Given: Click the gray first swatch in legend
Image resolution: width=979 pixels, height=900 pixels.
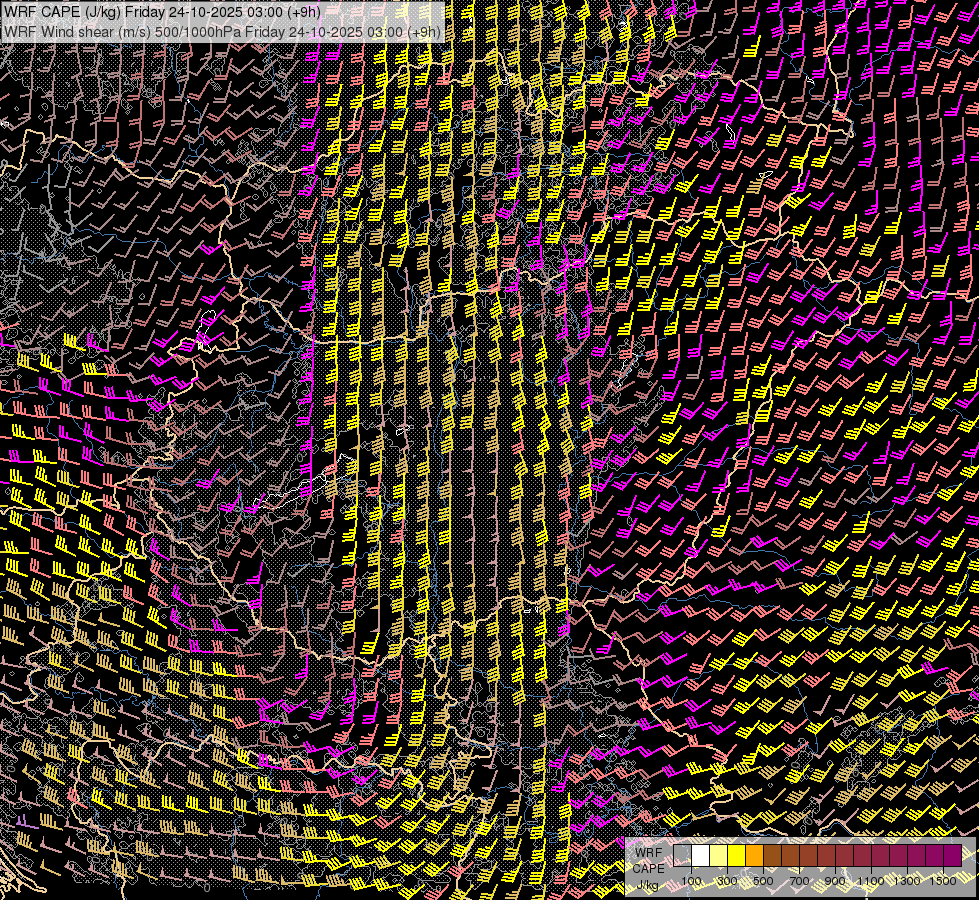Looking at the screenshot, I should 683,856.
